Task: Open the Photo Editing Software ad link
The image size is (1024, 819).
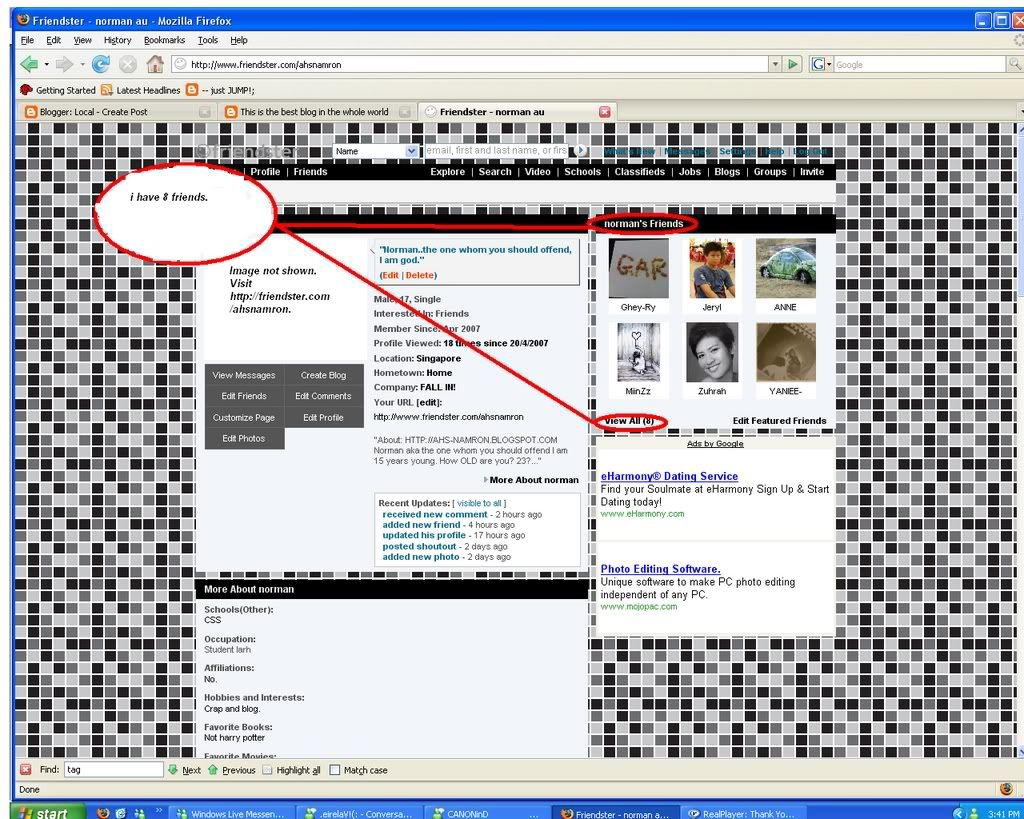Action: pyautogui.click(x=660, y=569)
